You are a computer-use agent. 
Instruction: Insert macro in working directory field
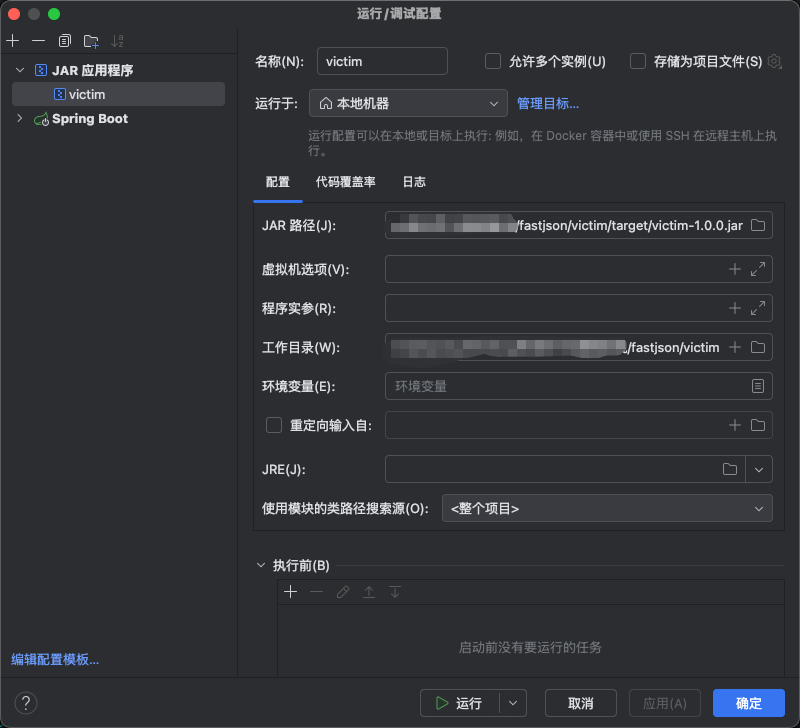(734, 347)
